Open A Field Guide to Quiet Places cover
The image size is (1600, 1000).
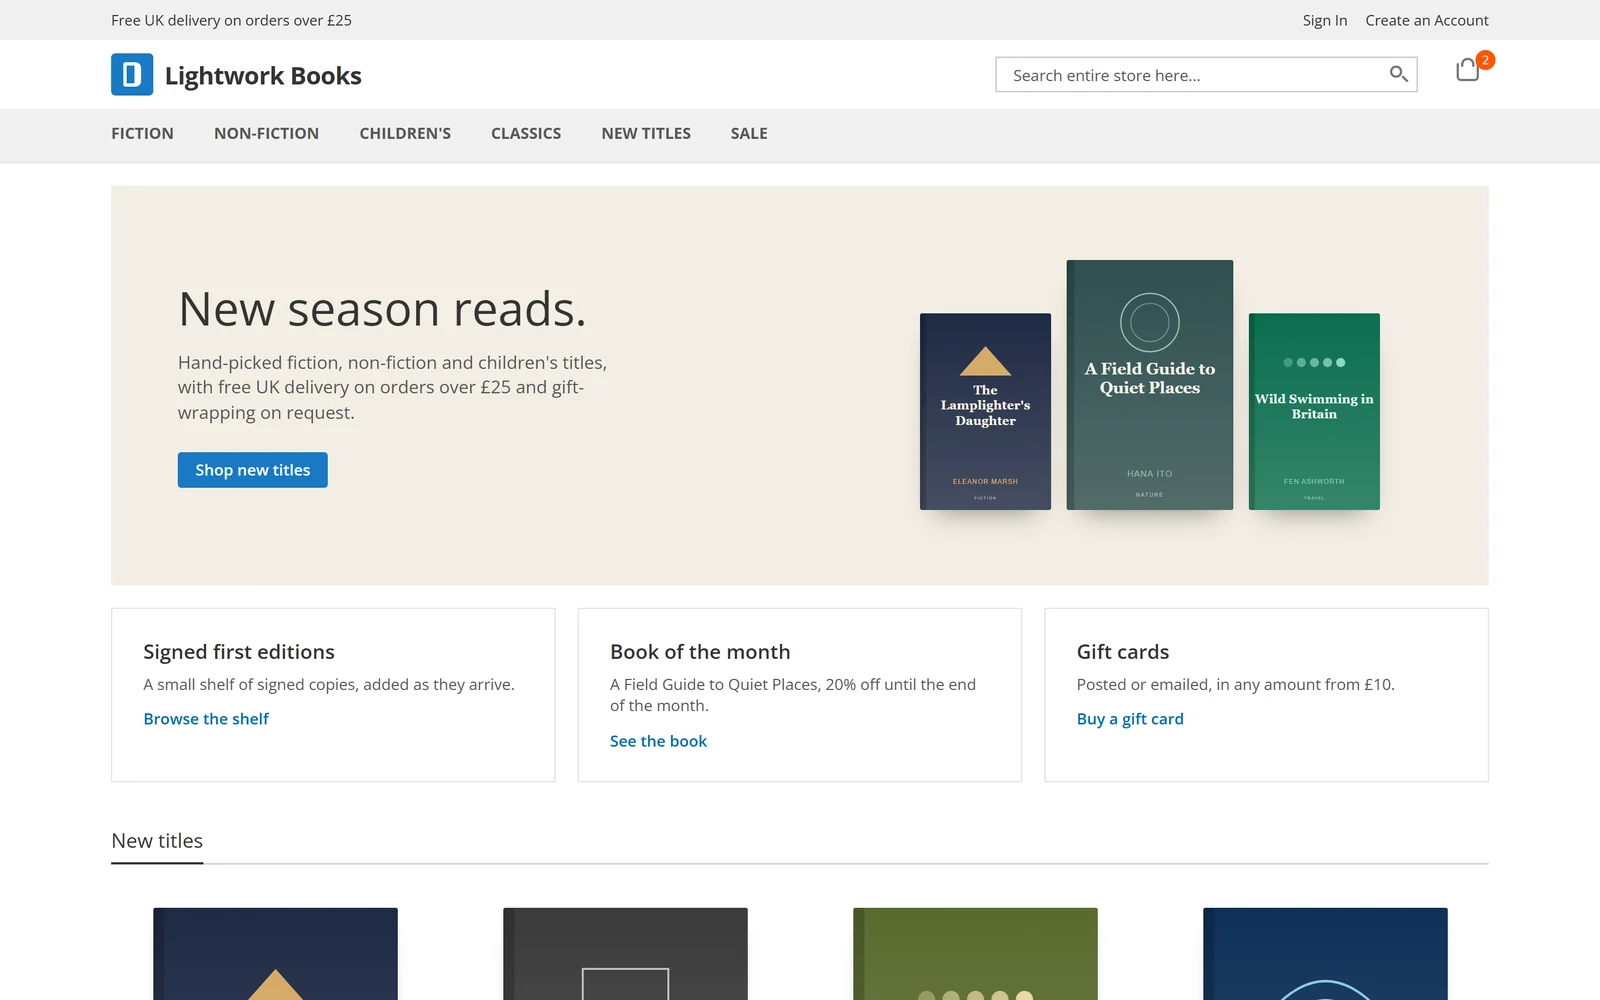(1150, 385)
